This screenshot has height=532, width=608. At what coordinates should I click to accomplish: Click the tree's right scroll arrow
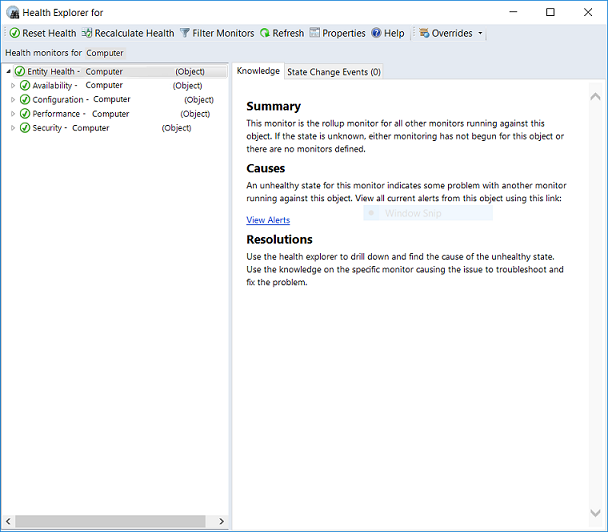point(221,521)
